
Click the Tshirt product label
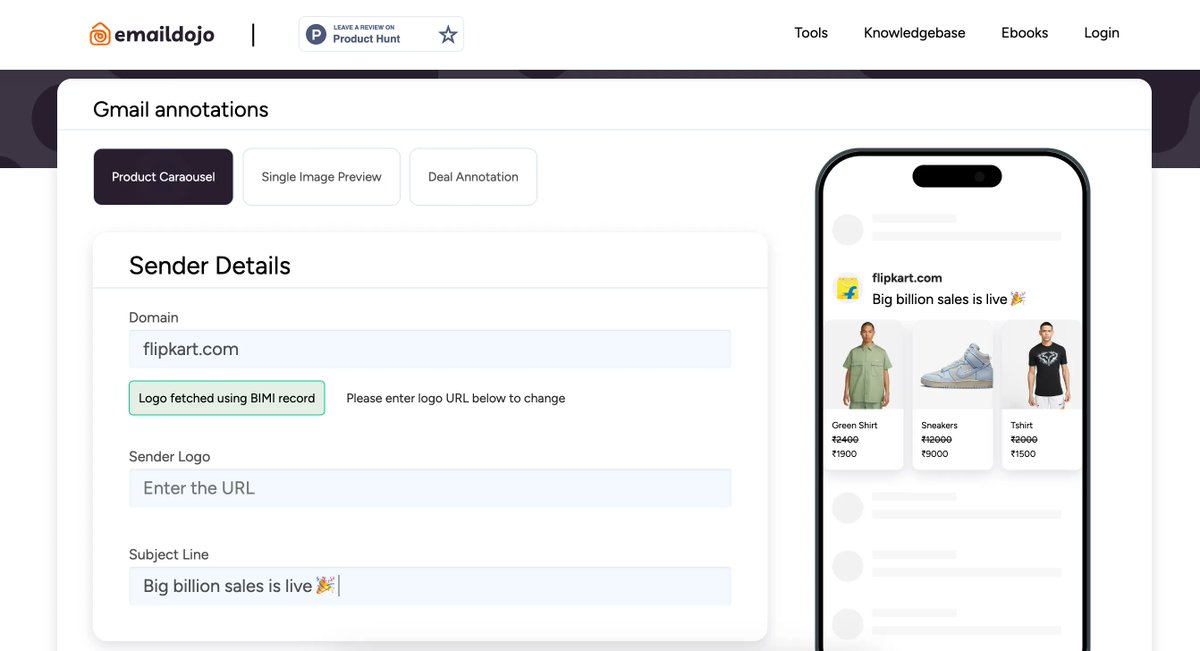point(1022,426)
